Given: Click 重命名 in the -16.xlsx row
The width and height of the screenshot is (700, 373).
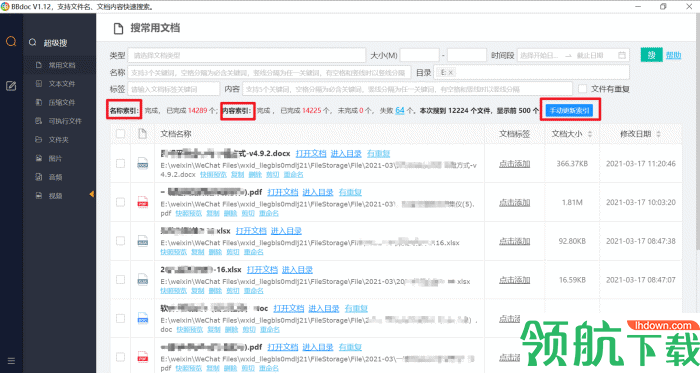Looking at the screenshot, I should [x=253, y=291].
